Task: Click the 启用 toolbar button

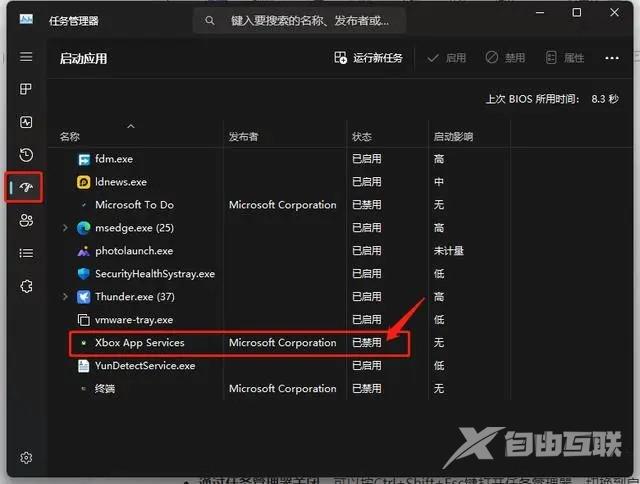Action: pyautogui.click(x=447, y=58)
